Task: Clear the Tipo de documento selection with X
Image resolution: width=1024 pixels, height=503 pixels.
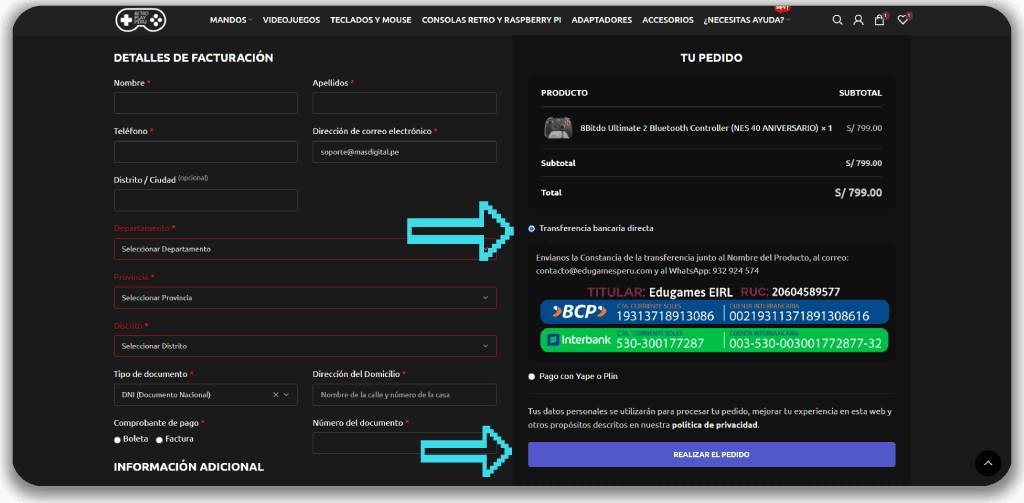Action: [275, 395]
